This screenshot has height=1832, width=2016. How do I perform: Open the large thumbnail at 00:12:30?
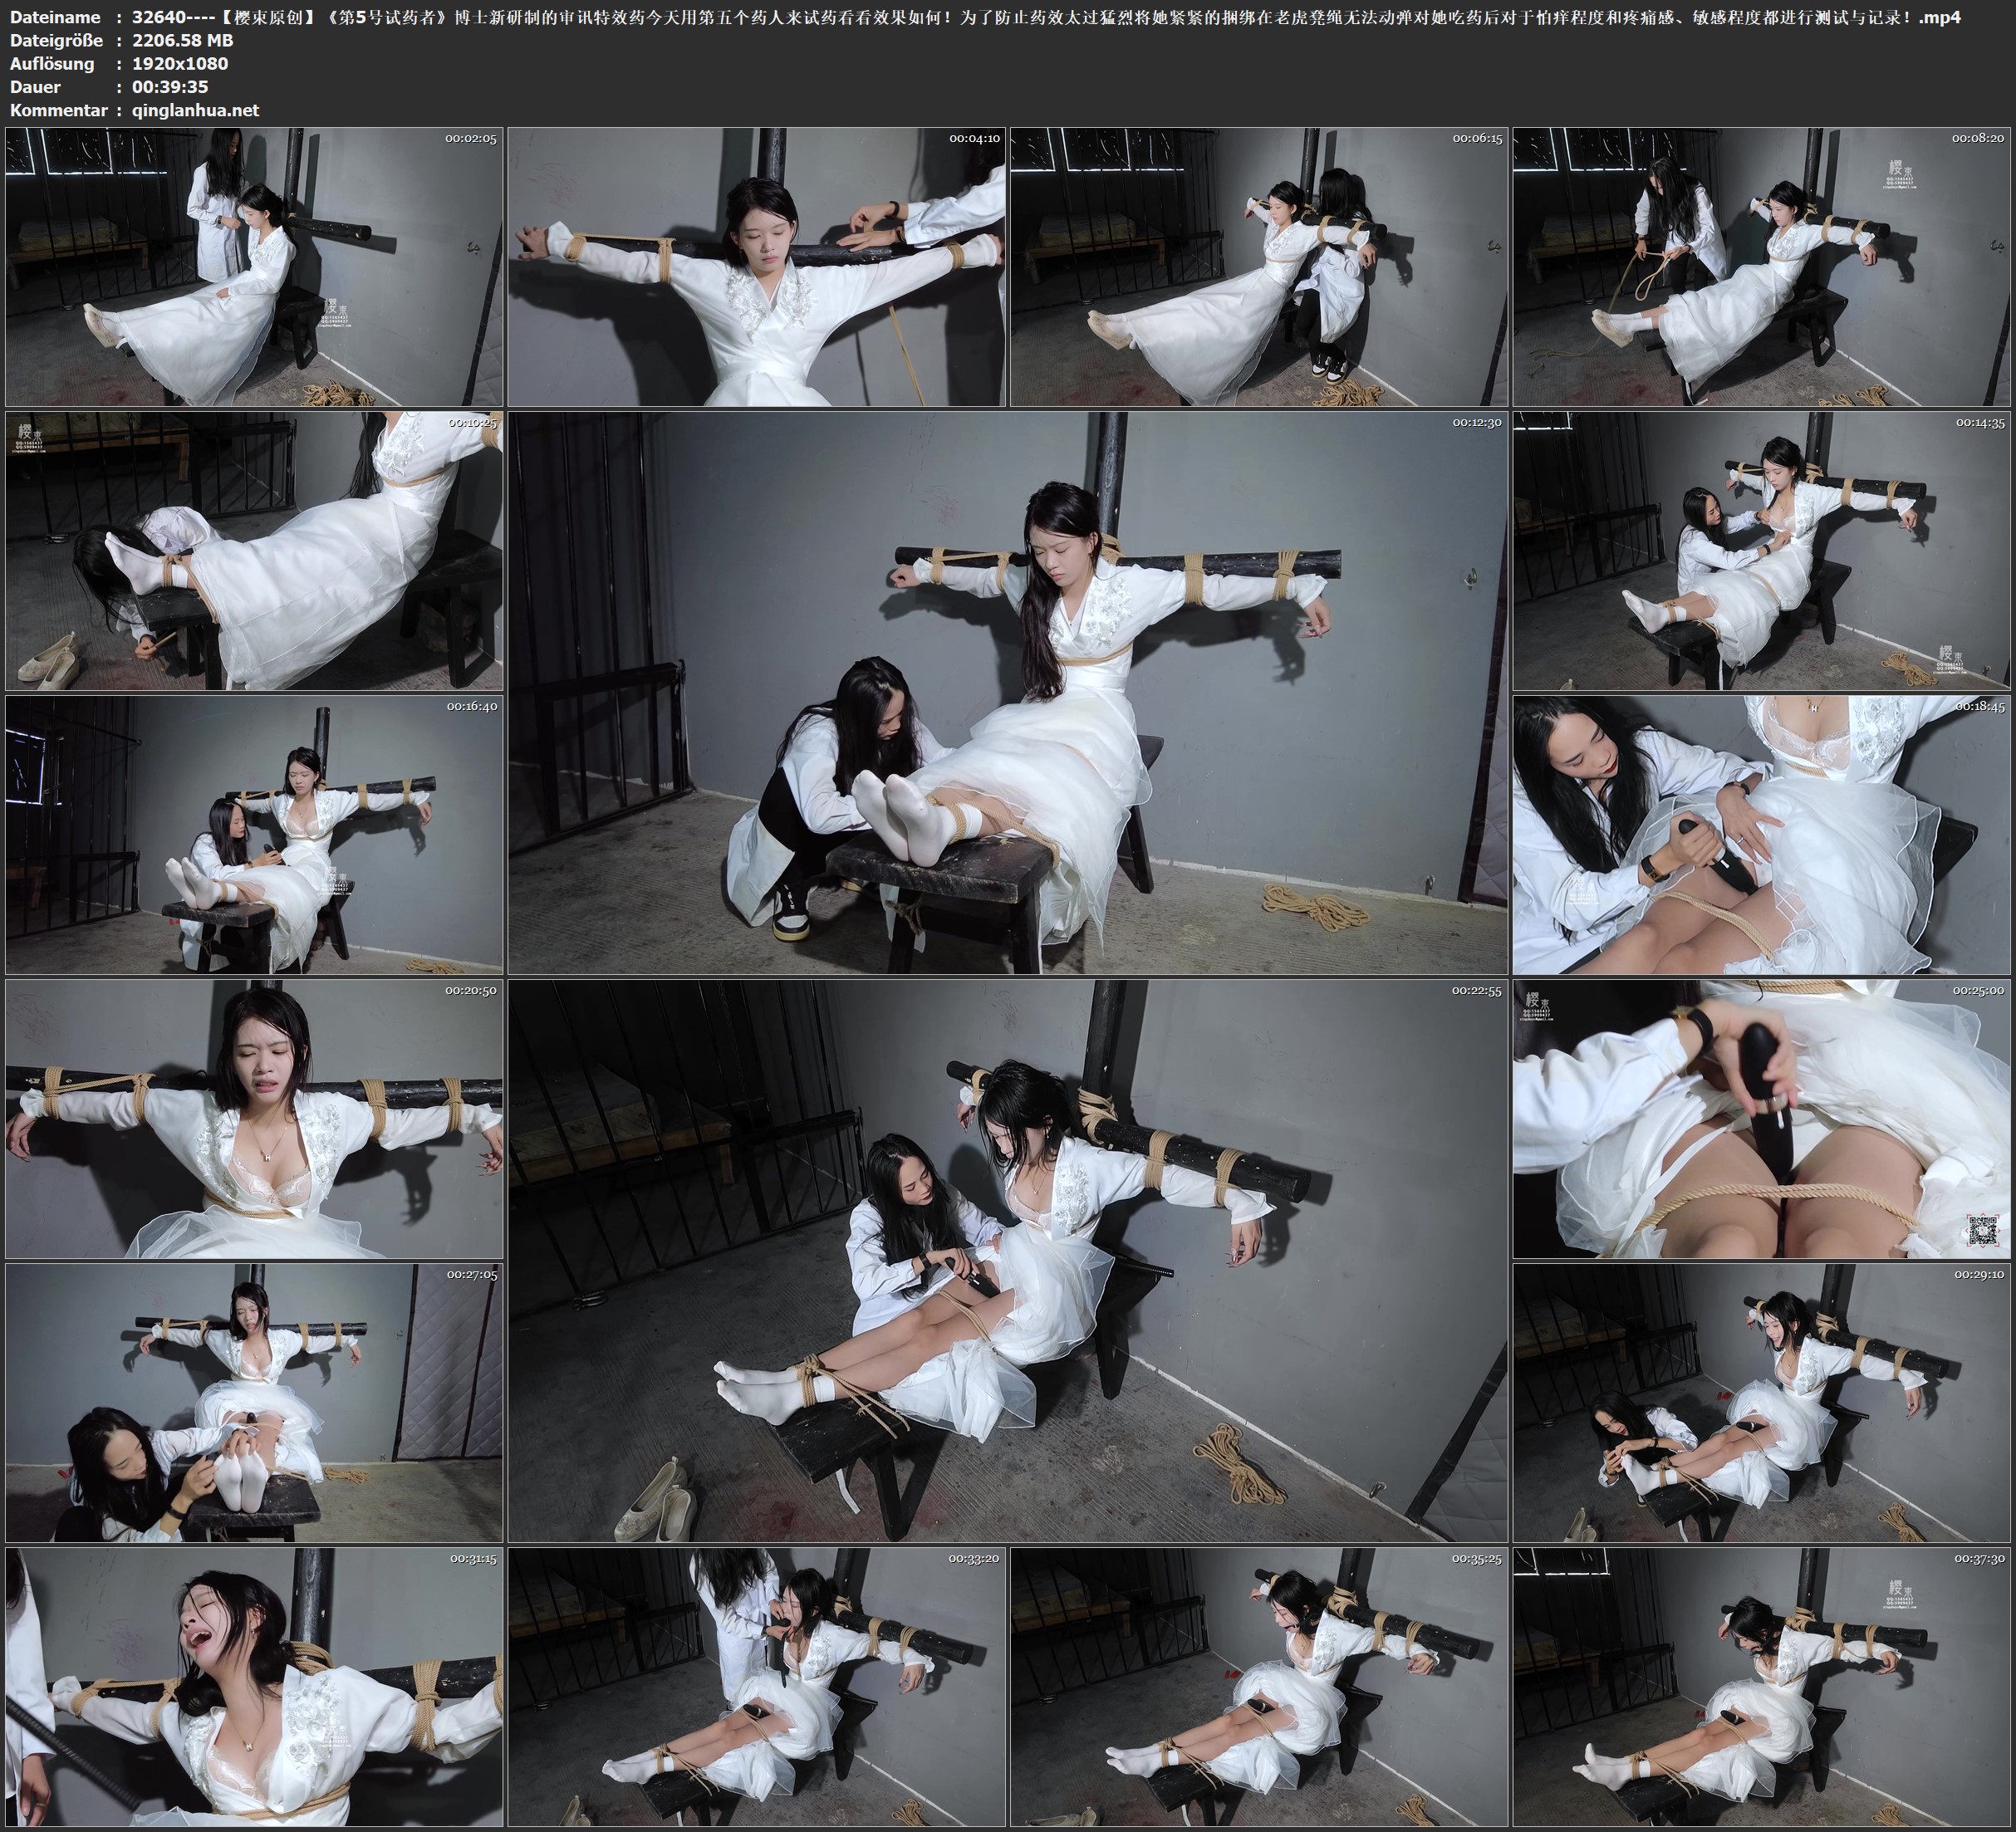click(x=1007, y=692)
